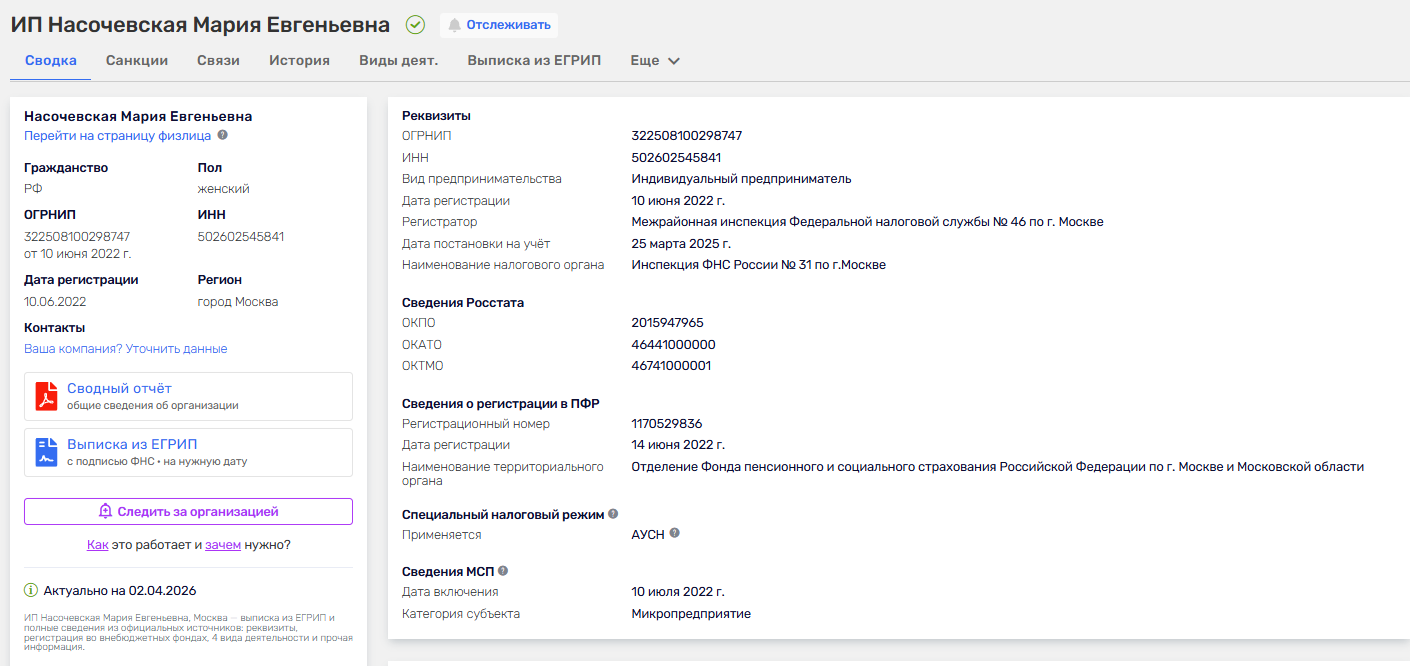This screenshot has height=666, width=1410.
Task: Click the bell icon inside Следить за организацией
Action: point(105,511)
